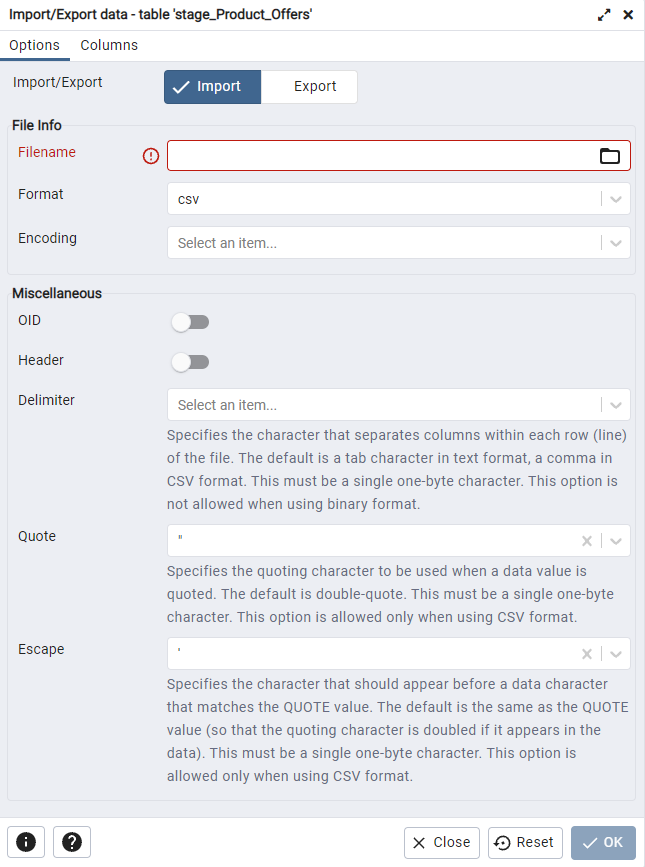Select the Options tab
645x867 pixels.
34,45
